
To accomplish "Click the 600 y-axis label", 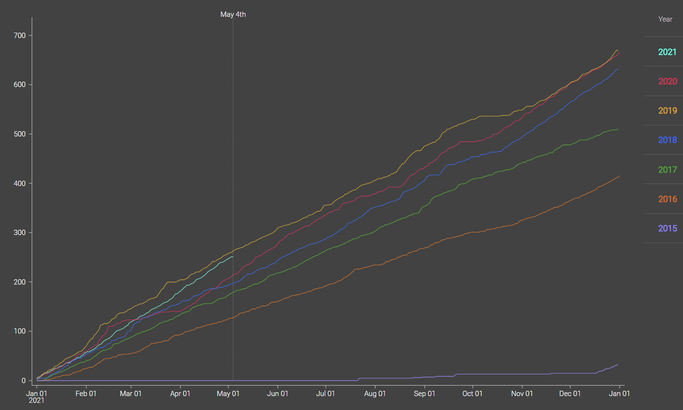I will (20, 85).
